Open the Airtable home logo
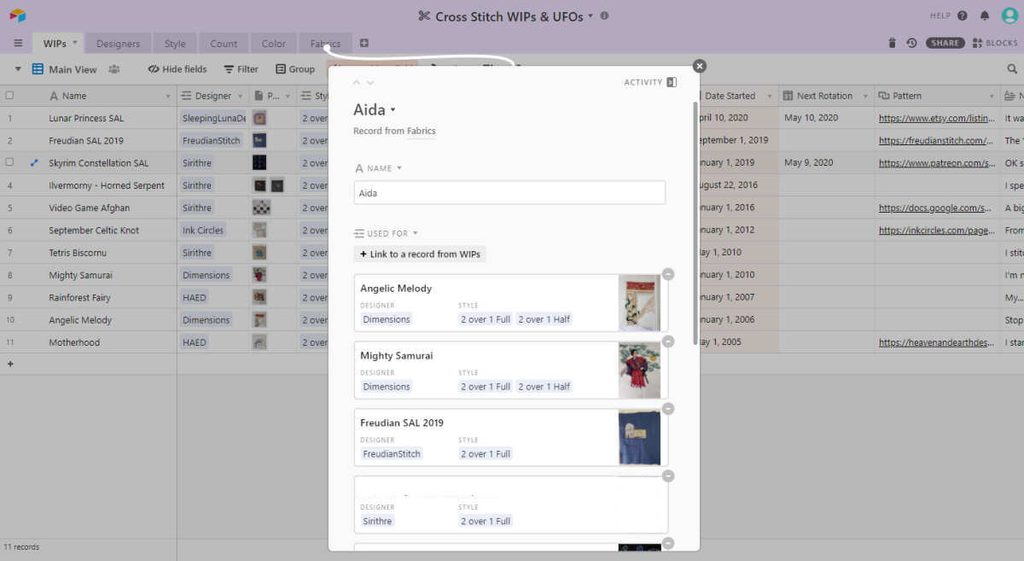 click(18, 15)
